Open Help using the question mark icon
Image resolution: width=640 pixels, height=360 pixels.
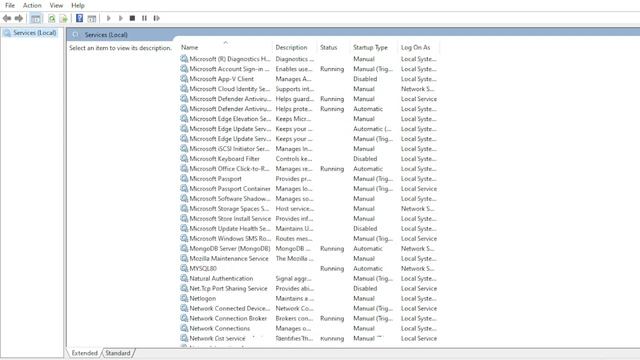[x=80, y=18]
